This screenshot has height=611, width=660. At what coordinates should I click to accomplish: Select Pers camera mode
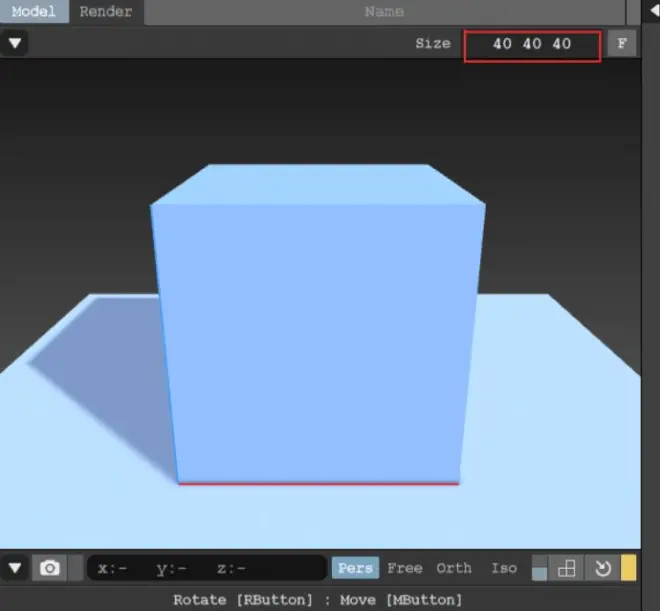coord(355,568)
